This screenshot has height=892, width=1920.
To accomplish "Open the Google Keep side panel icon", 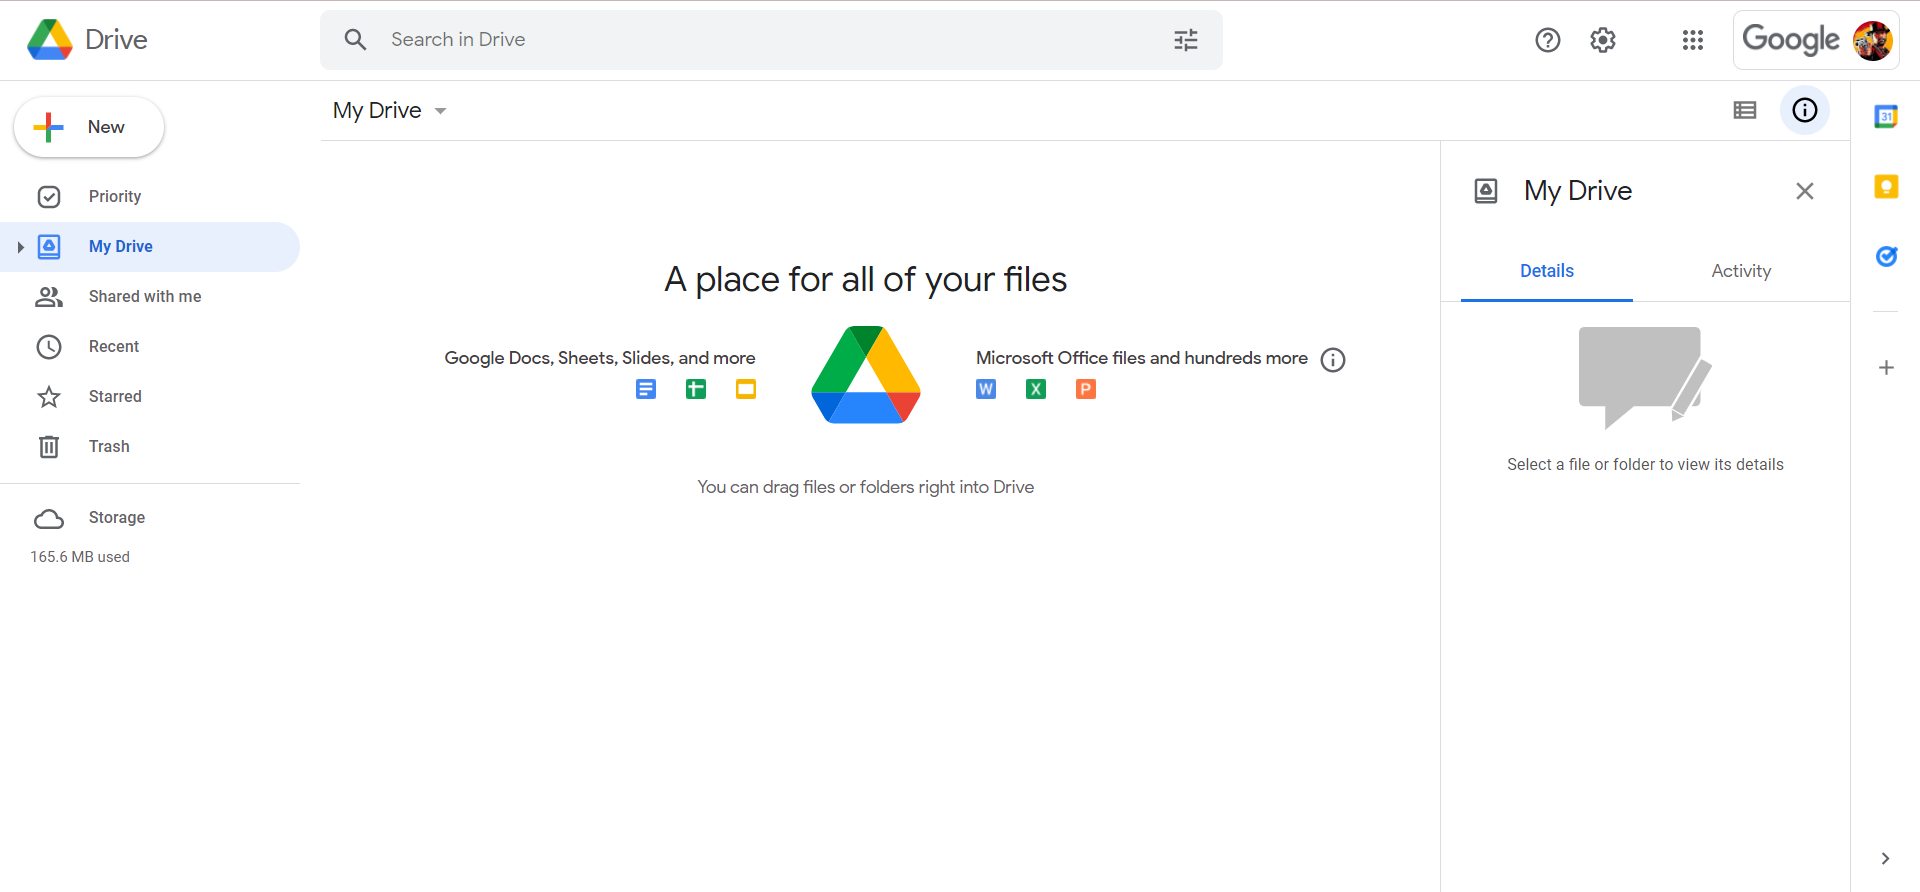I will pyautogui.click(x=1886, y=187).
